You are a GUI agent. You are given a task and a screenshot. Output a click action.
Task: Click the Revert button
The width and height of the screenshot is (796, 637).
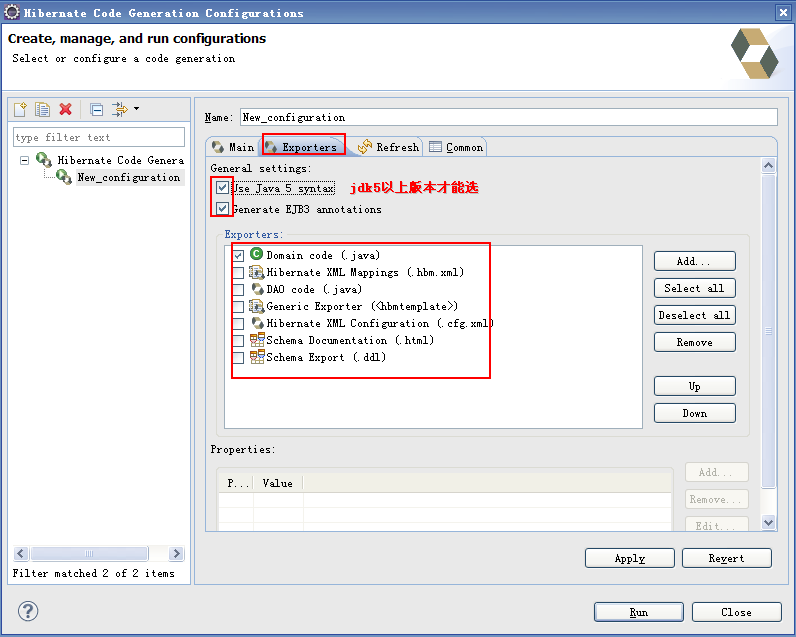[x=726, y=558]
